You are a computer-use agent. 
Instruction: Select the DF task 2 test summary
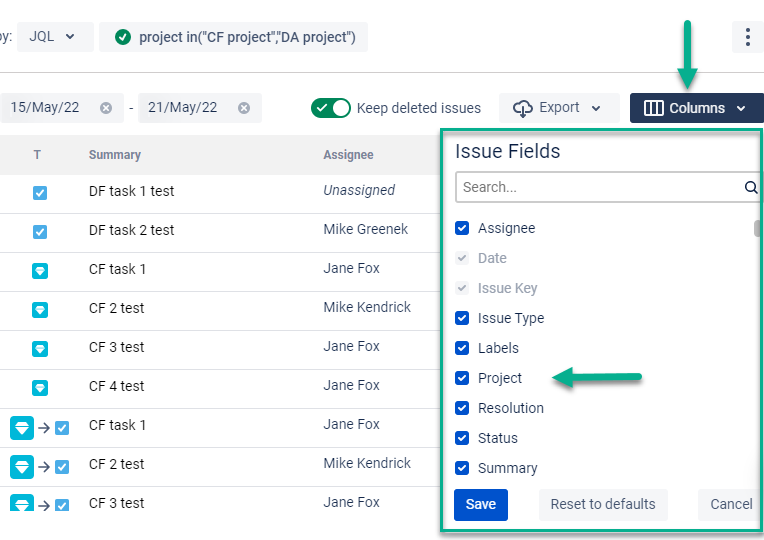pyautogui.click(x=132, y=231)
